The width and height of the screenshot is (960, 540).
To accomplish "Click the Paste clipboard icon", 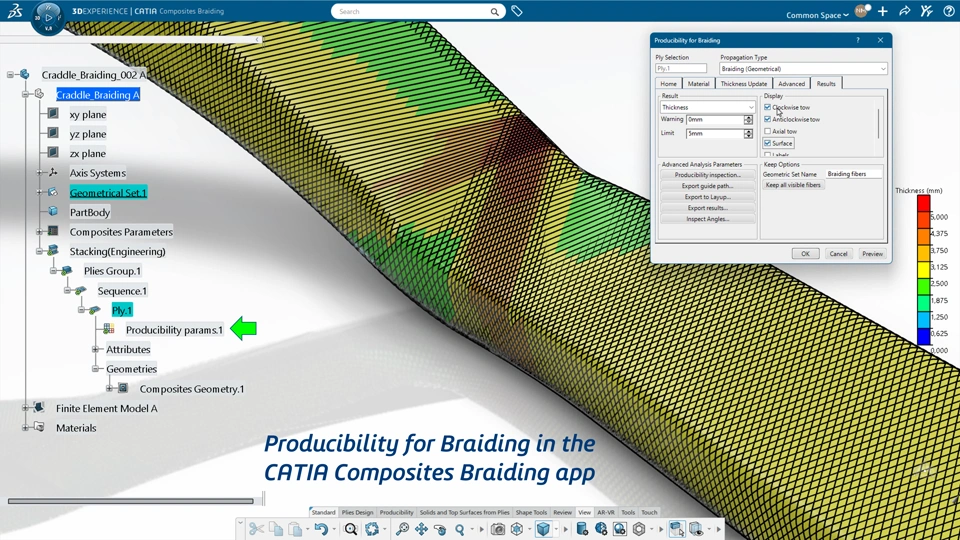I will tap(295, 528).
